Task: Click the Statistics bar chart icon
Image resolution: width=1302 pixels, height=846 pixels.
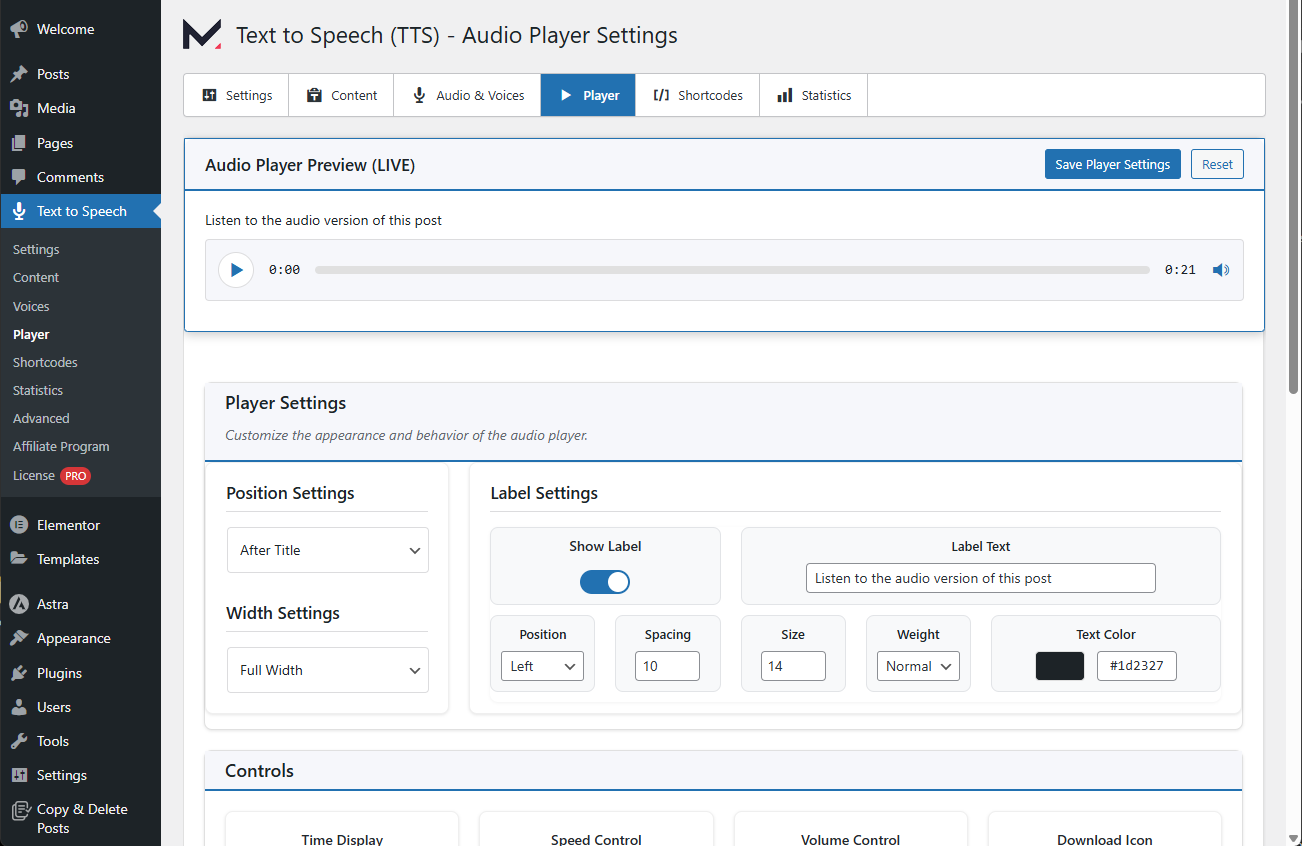Action: point(784,95)
